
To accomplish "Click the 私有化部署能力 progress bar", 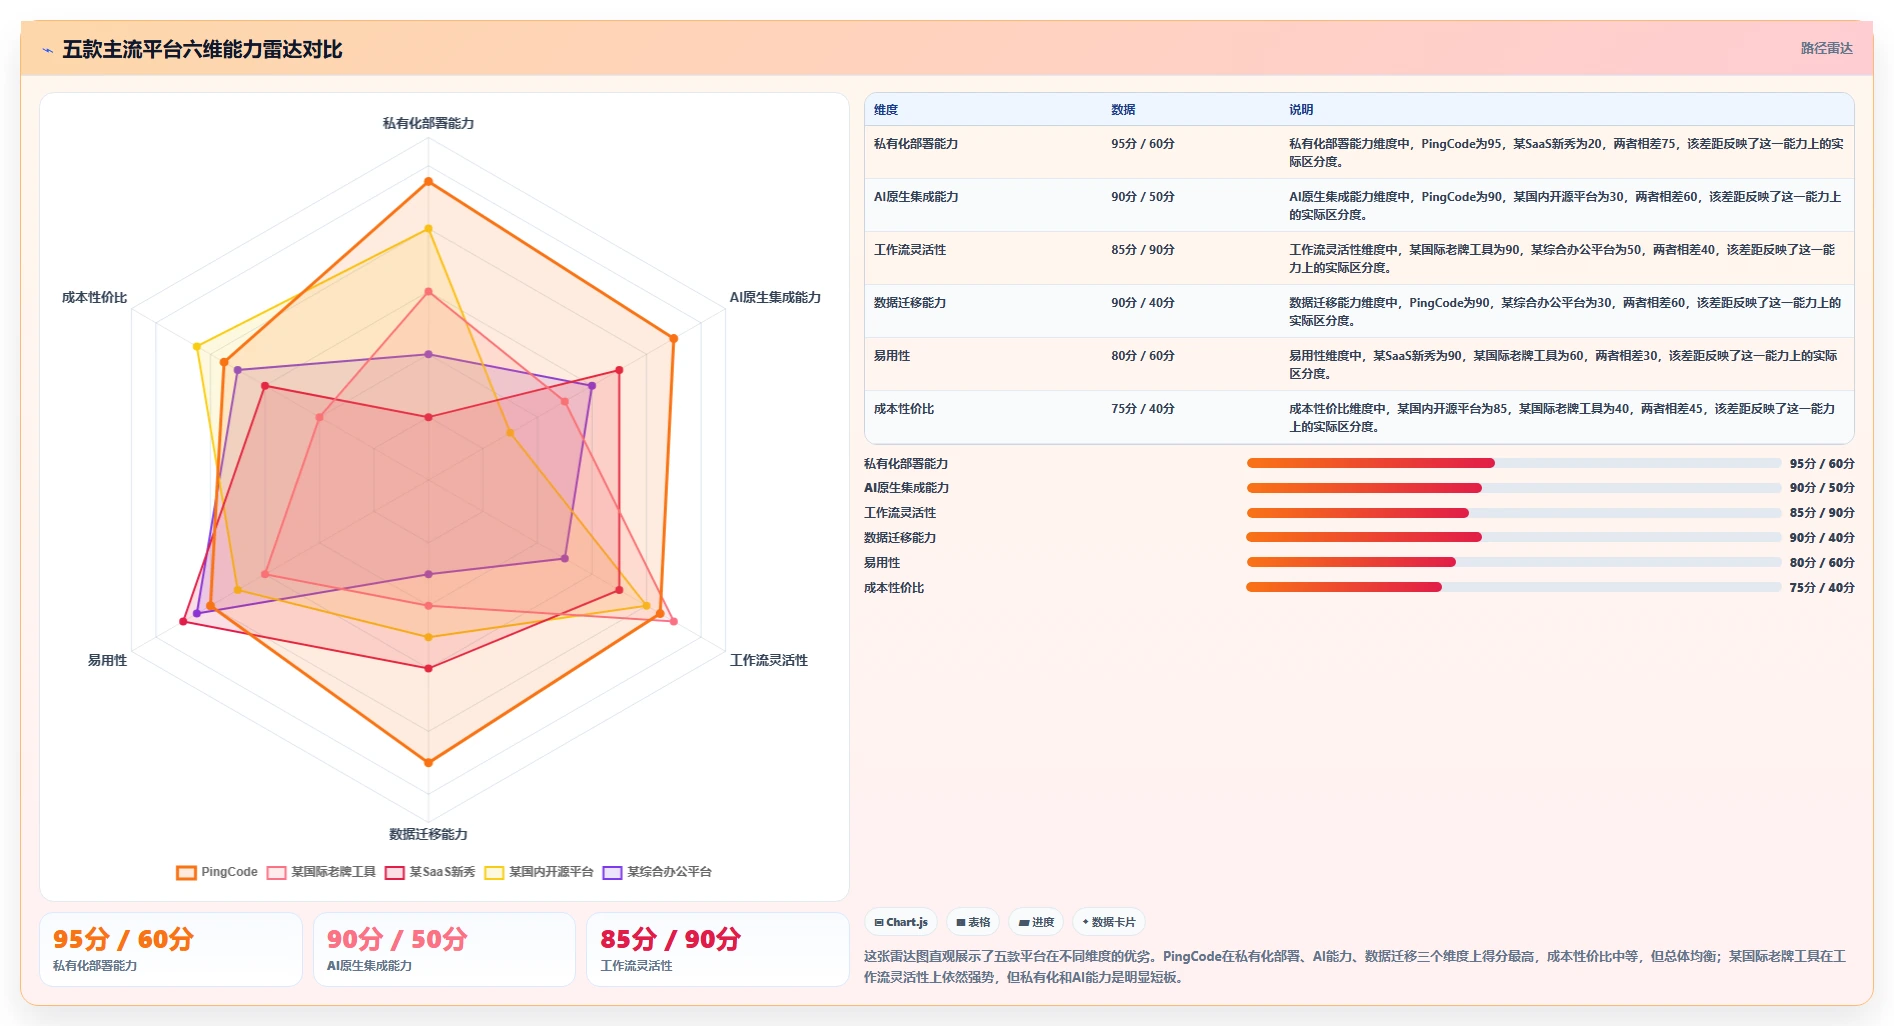I will click(x=1513, y=463).
